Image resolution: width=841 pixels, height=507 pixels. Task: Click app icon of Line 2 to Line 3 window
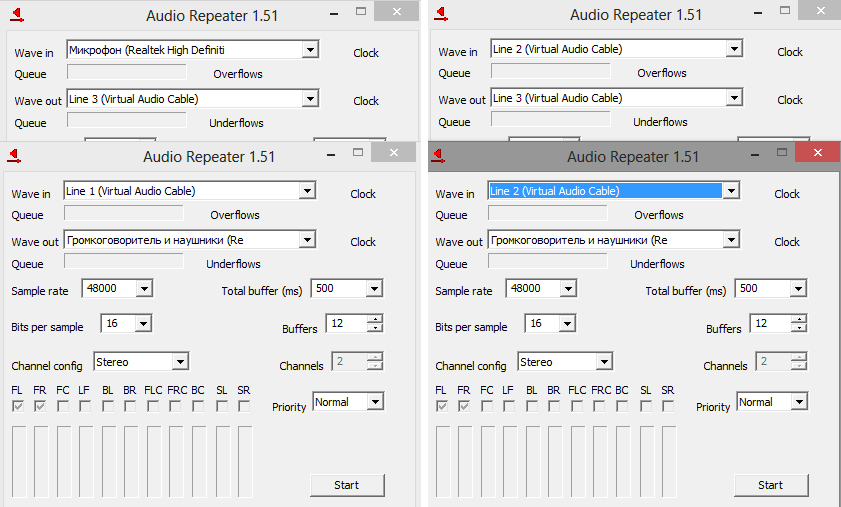[441, 14]
